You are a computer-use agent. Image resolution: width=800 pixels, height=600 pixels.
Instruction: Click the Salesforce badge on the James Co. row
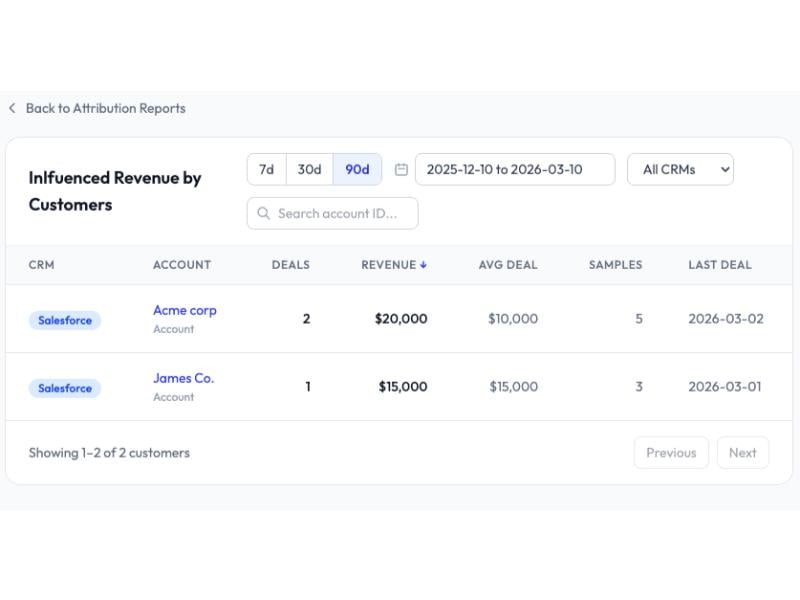coord(64,388)
